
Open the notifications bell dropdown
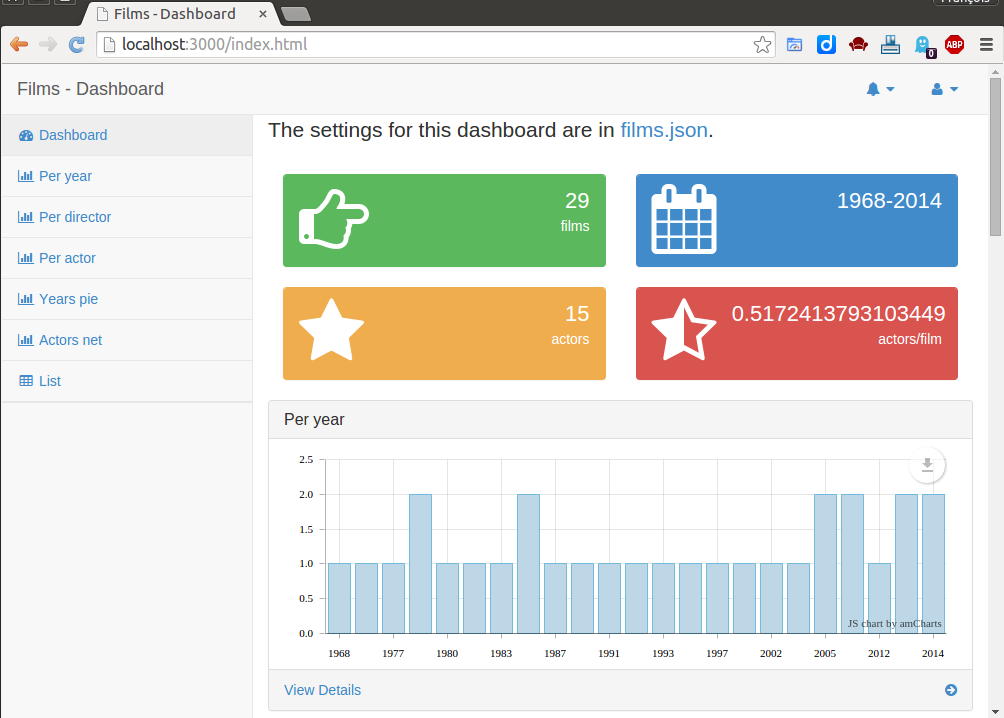[x=880, y=89]
